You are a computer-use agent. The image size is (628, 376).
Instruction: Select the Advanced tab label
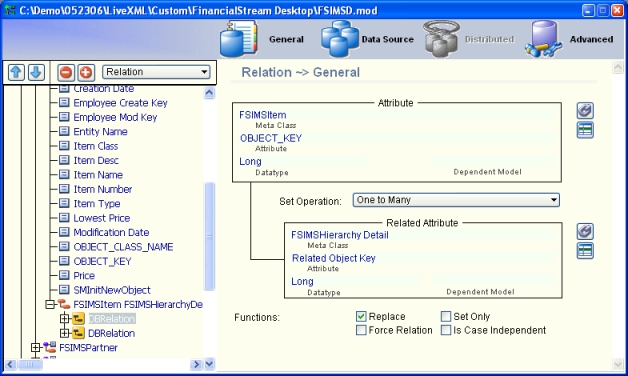(592, 39)
